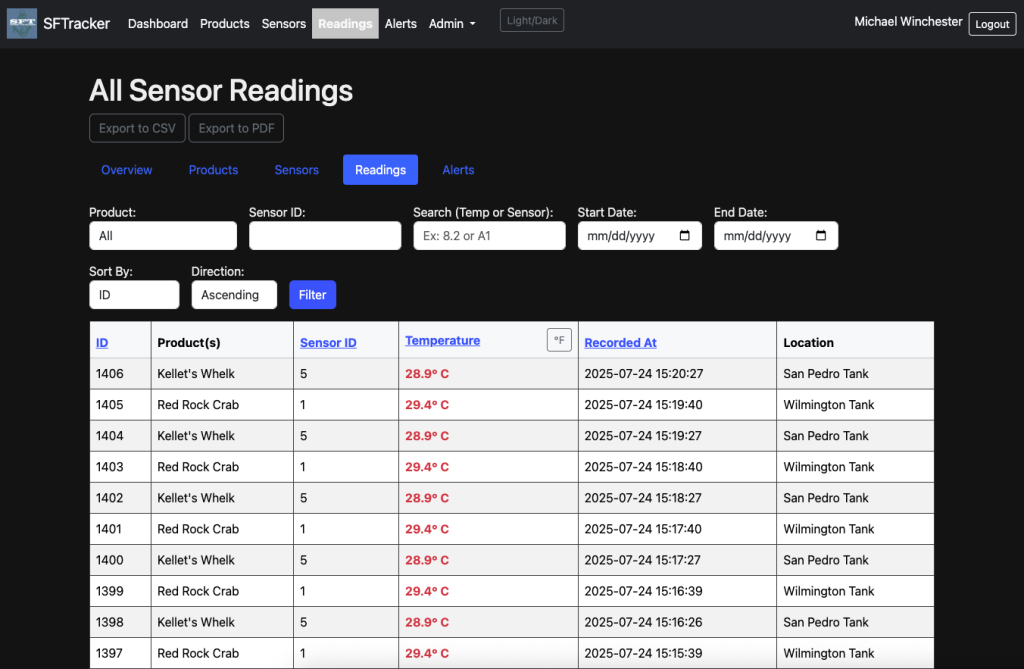The width and height of the screenshot is (1024, 669).
Task: Click timestamp 2025-07-24 15:17:27
Action: 643,560
